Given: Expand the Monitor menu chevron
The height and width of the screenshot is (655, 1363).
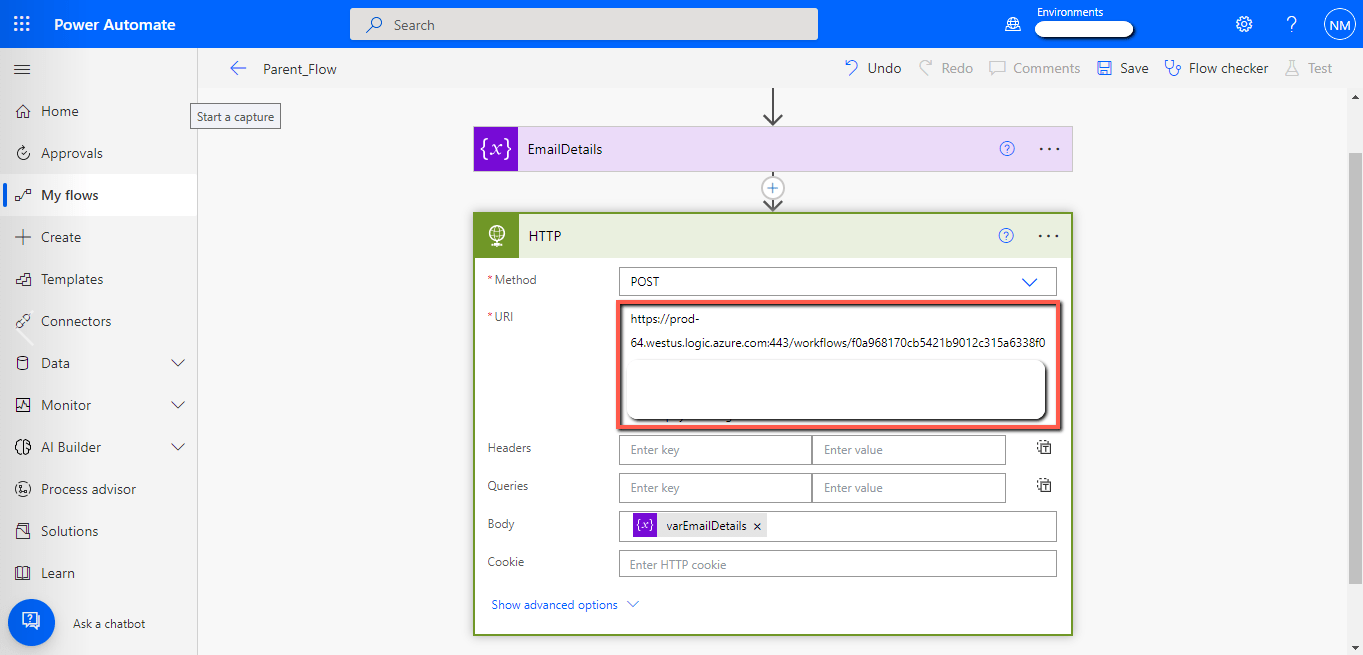Looking at the screenshot, I should click(179, 405).
